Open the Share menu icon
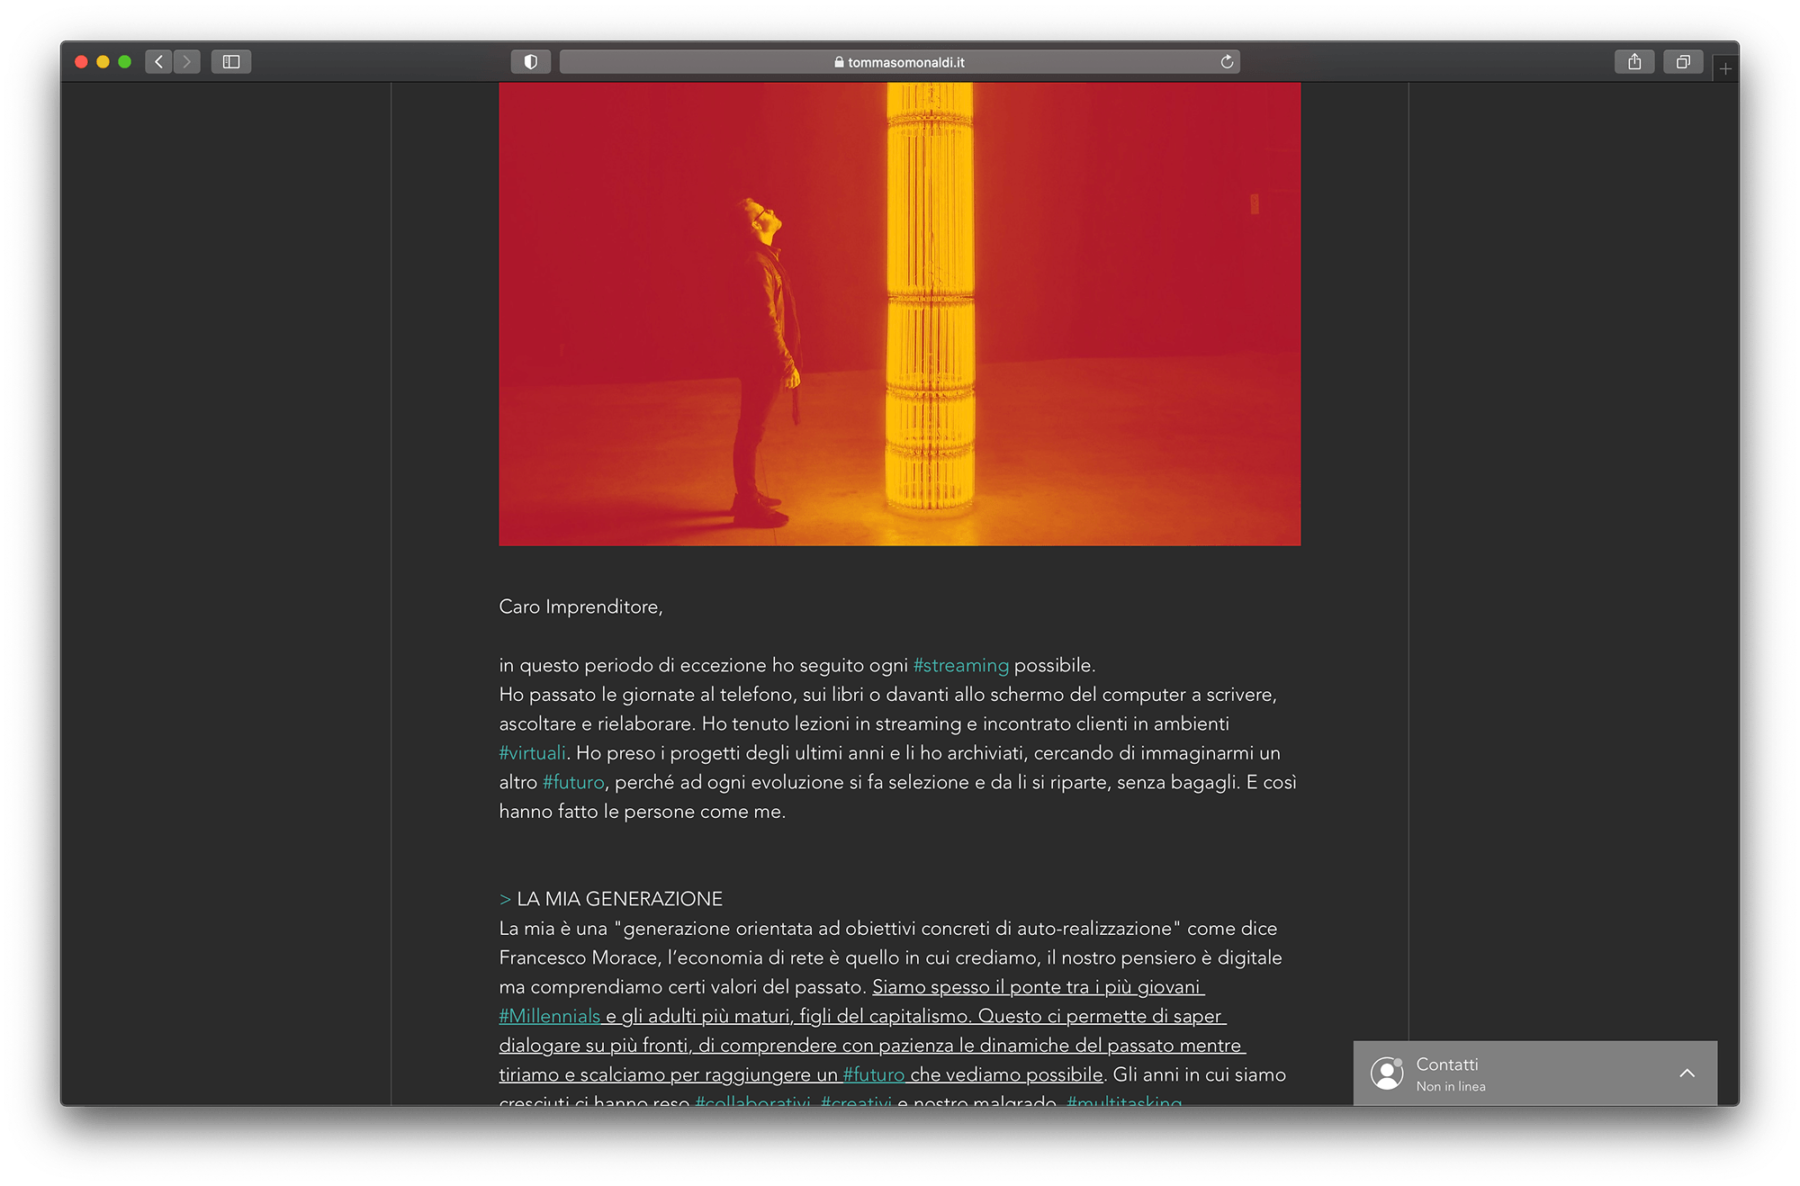1800x1186 pixels. pyautogui.click(x=1634, y=62)
